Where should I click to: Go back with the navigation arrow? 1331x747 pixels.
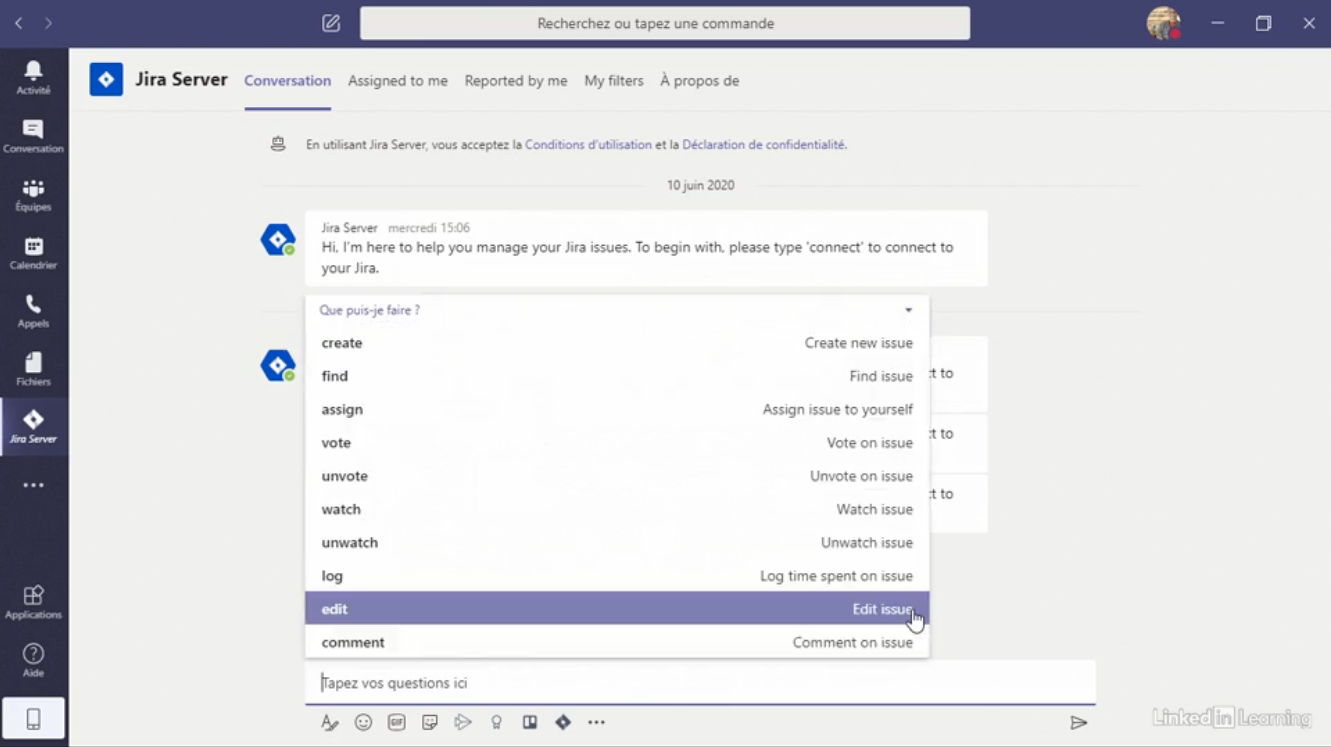click(x=18, y=23)
